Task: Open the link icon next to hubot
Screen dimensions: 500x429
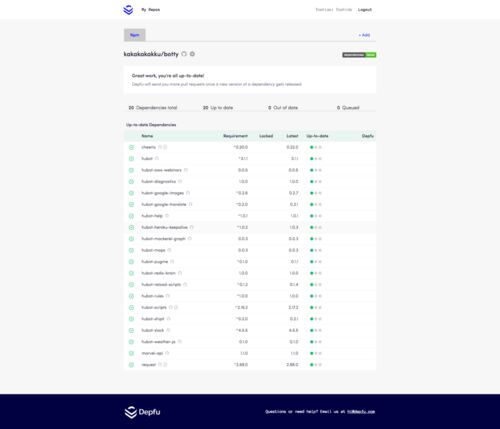Action: point(157,158)
